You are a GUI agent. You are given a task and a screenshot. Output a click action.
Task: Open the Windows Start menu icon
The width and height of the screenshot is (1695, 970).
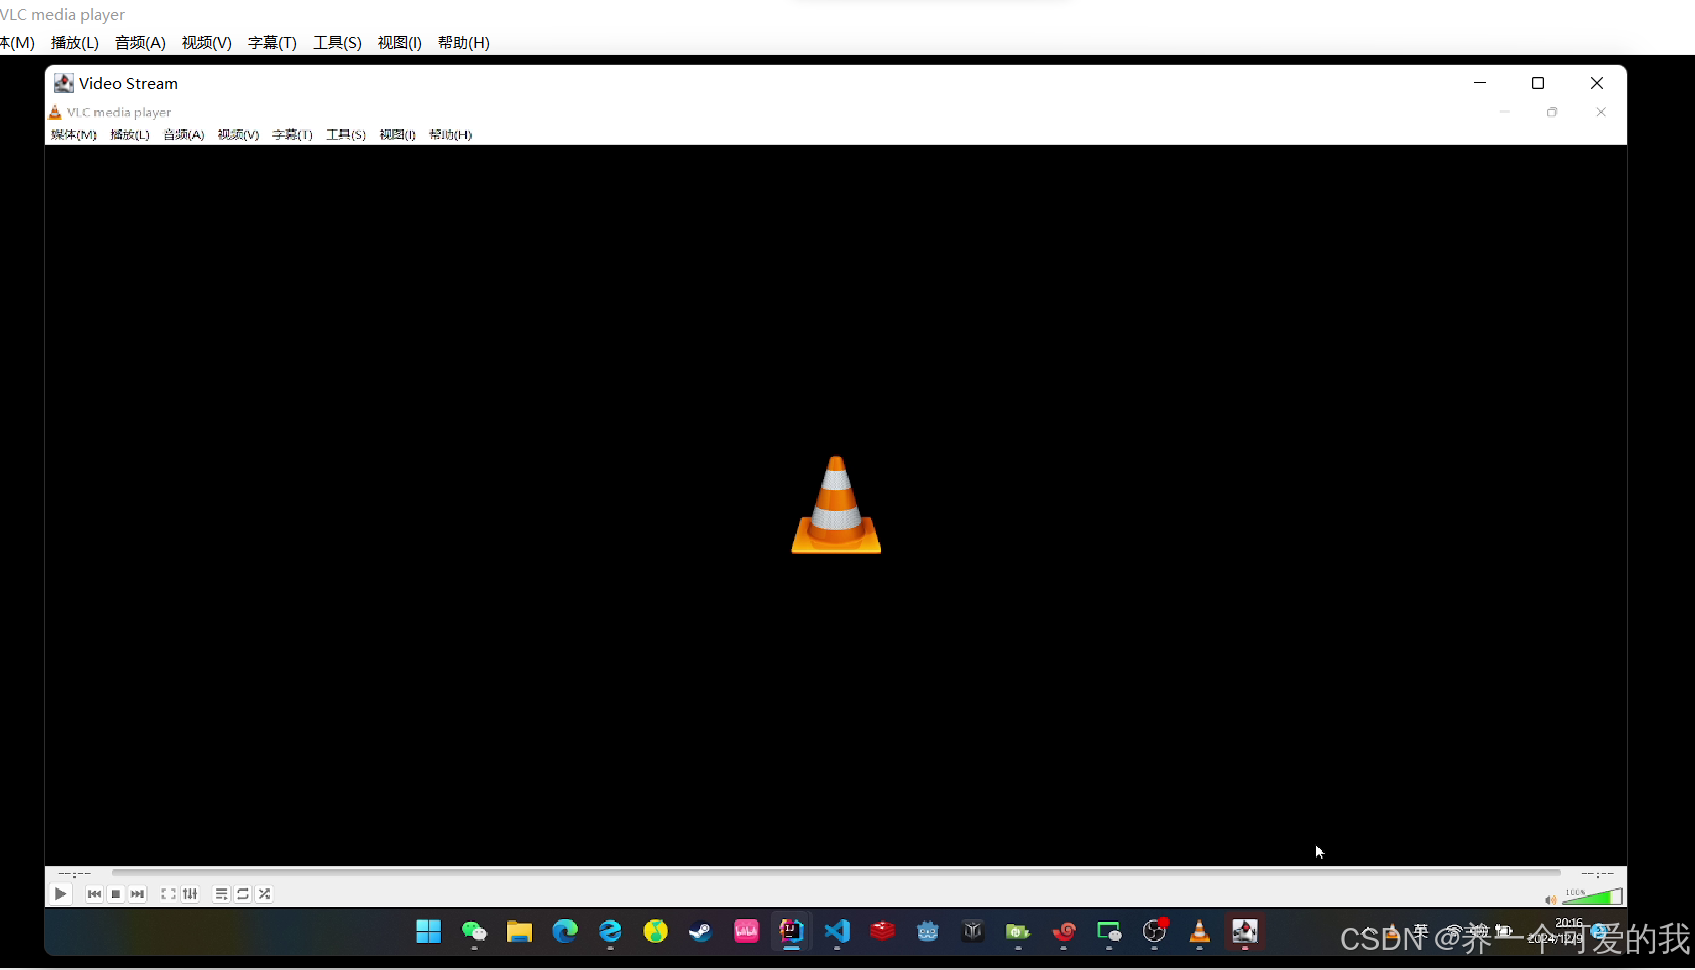[x=429, y=931]
